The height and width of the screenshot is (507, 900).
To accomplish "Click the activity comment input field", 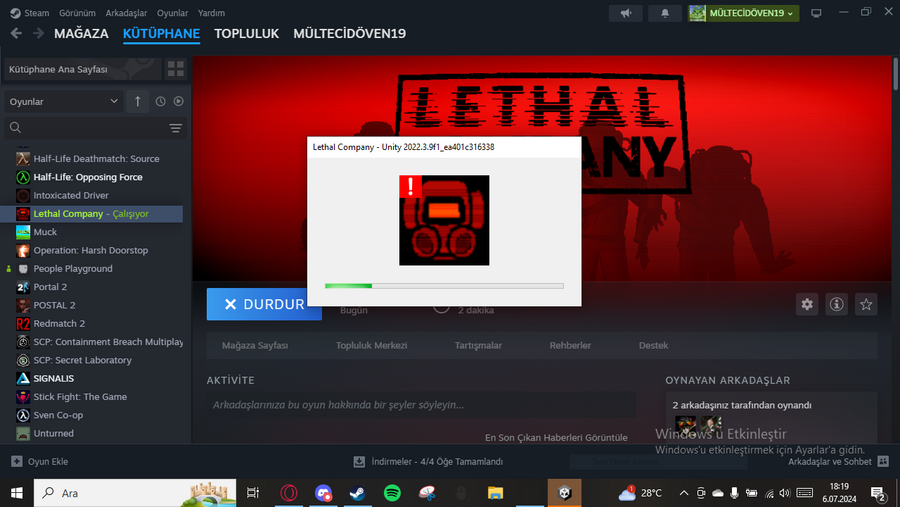I will [421, 405].
